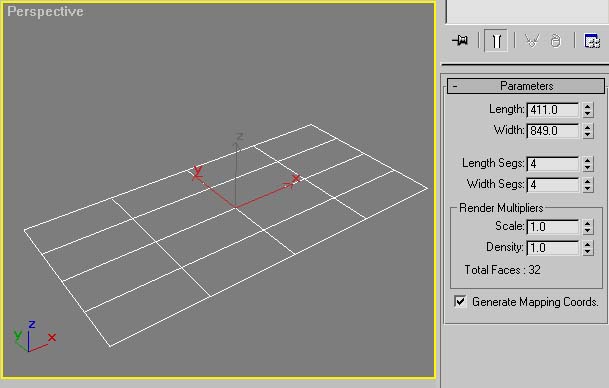The width and height of the screenshot is (609, 388).
Task: Click Width Segs input field
Action: pos(553,185)
